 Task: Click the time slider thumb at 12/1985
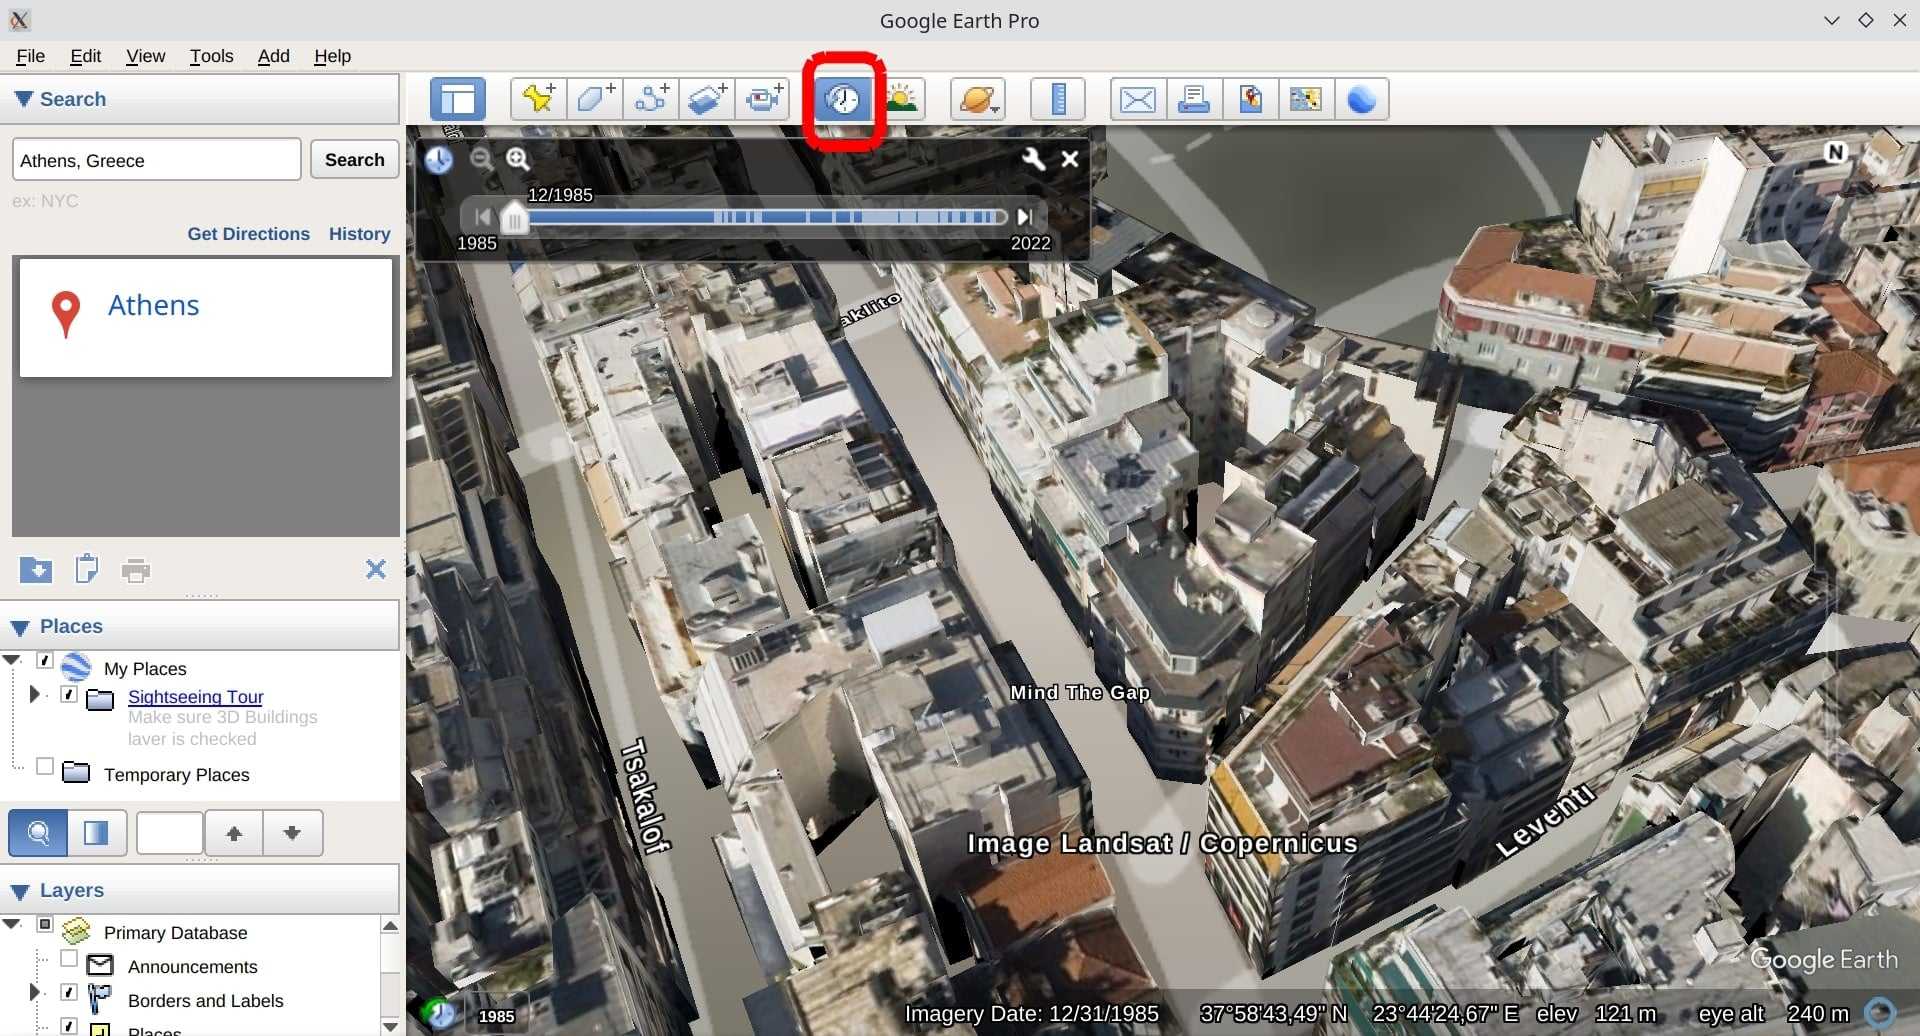coord(514,217)
